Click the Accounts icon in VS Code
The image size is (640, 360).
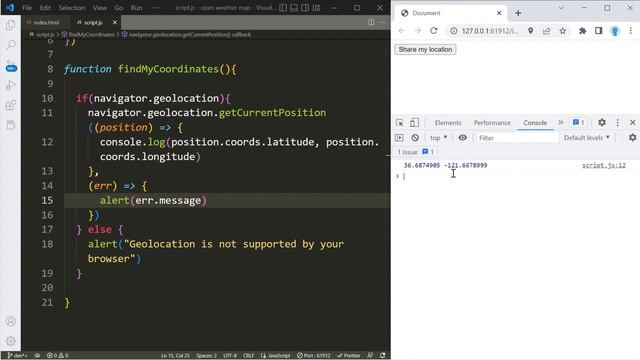pos(11,321)
